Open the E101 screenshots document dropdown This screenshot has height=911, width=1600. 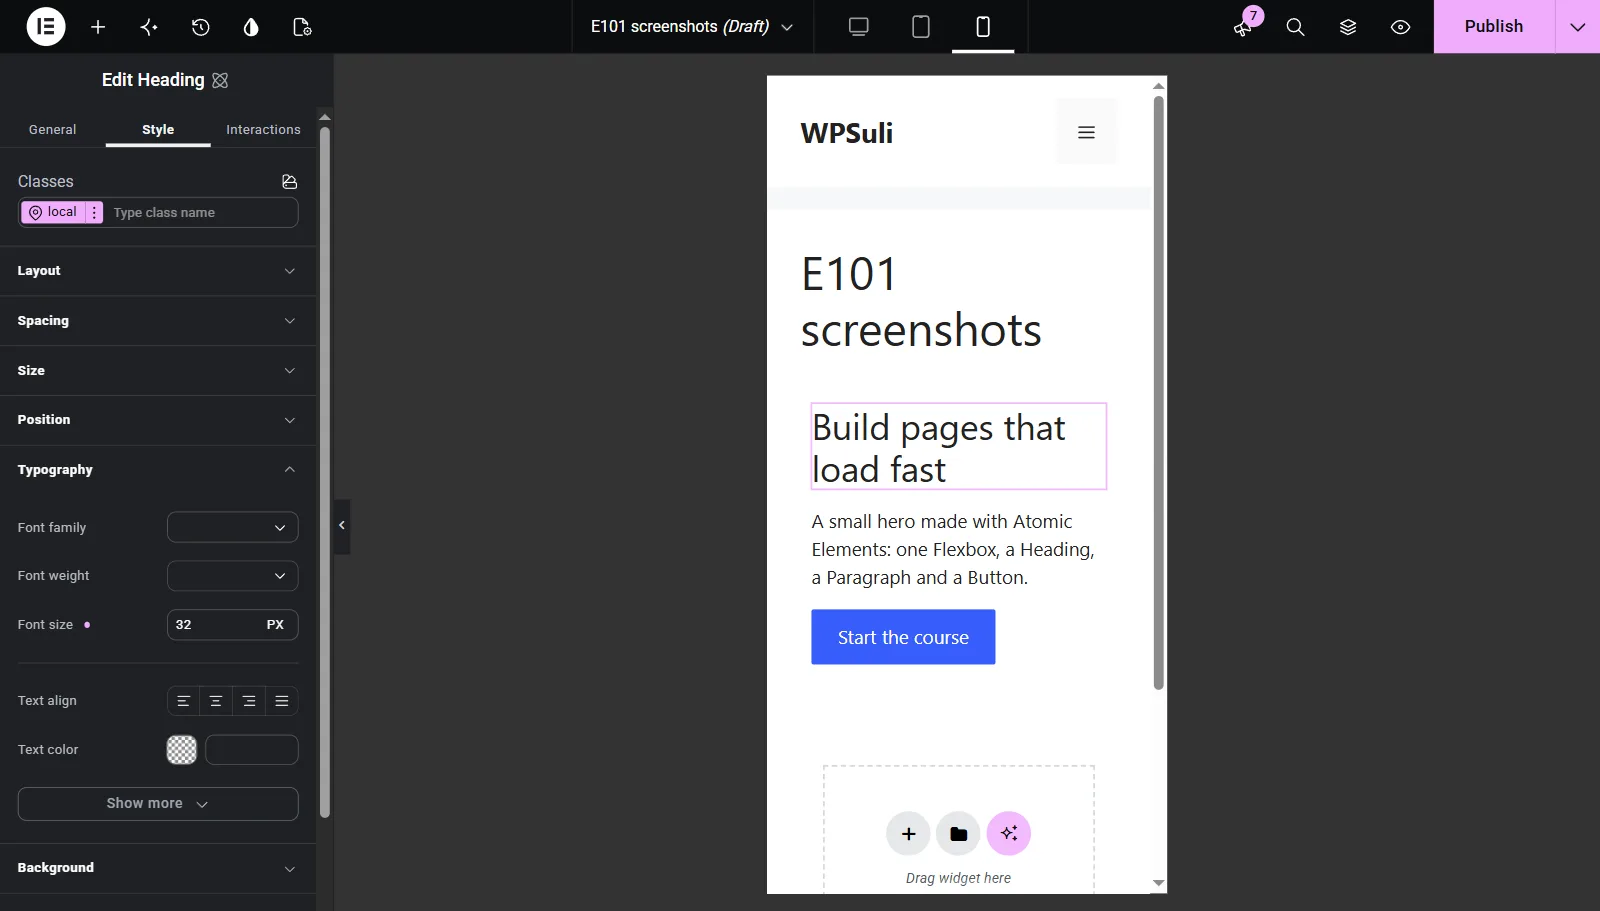click(692, 27)
